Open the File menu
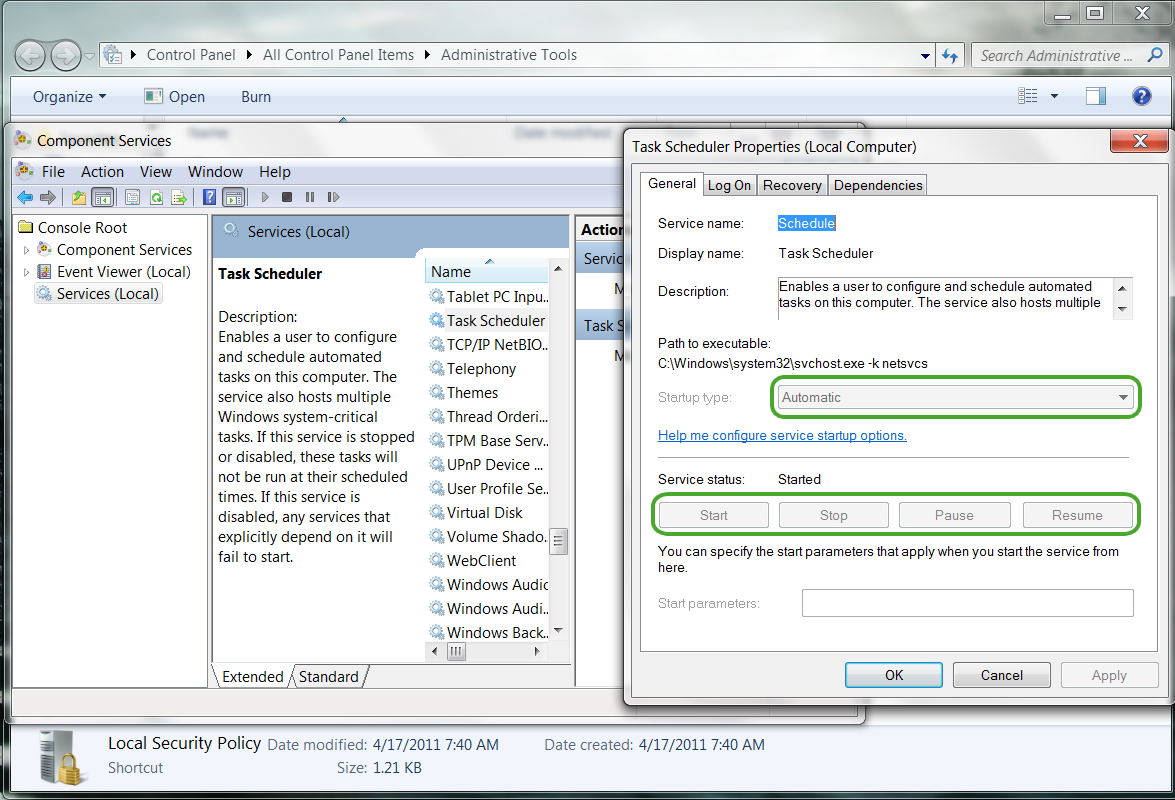Image resolution: width=1175 pixels, height=800 pixels. coord(53,172)
